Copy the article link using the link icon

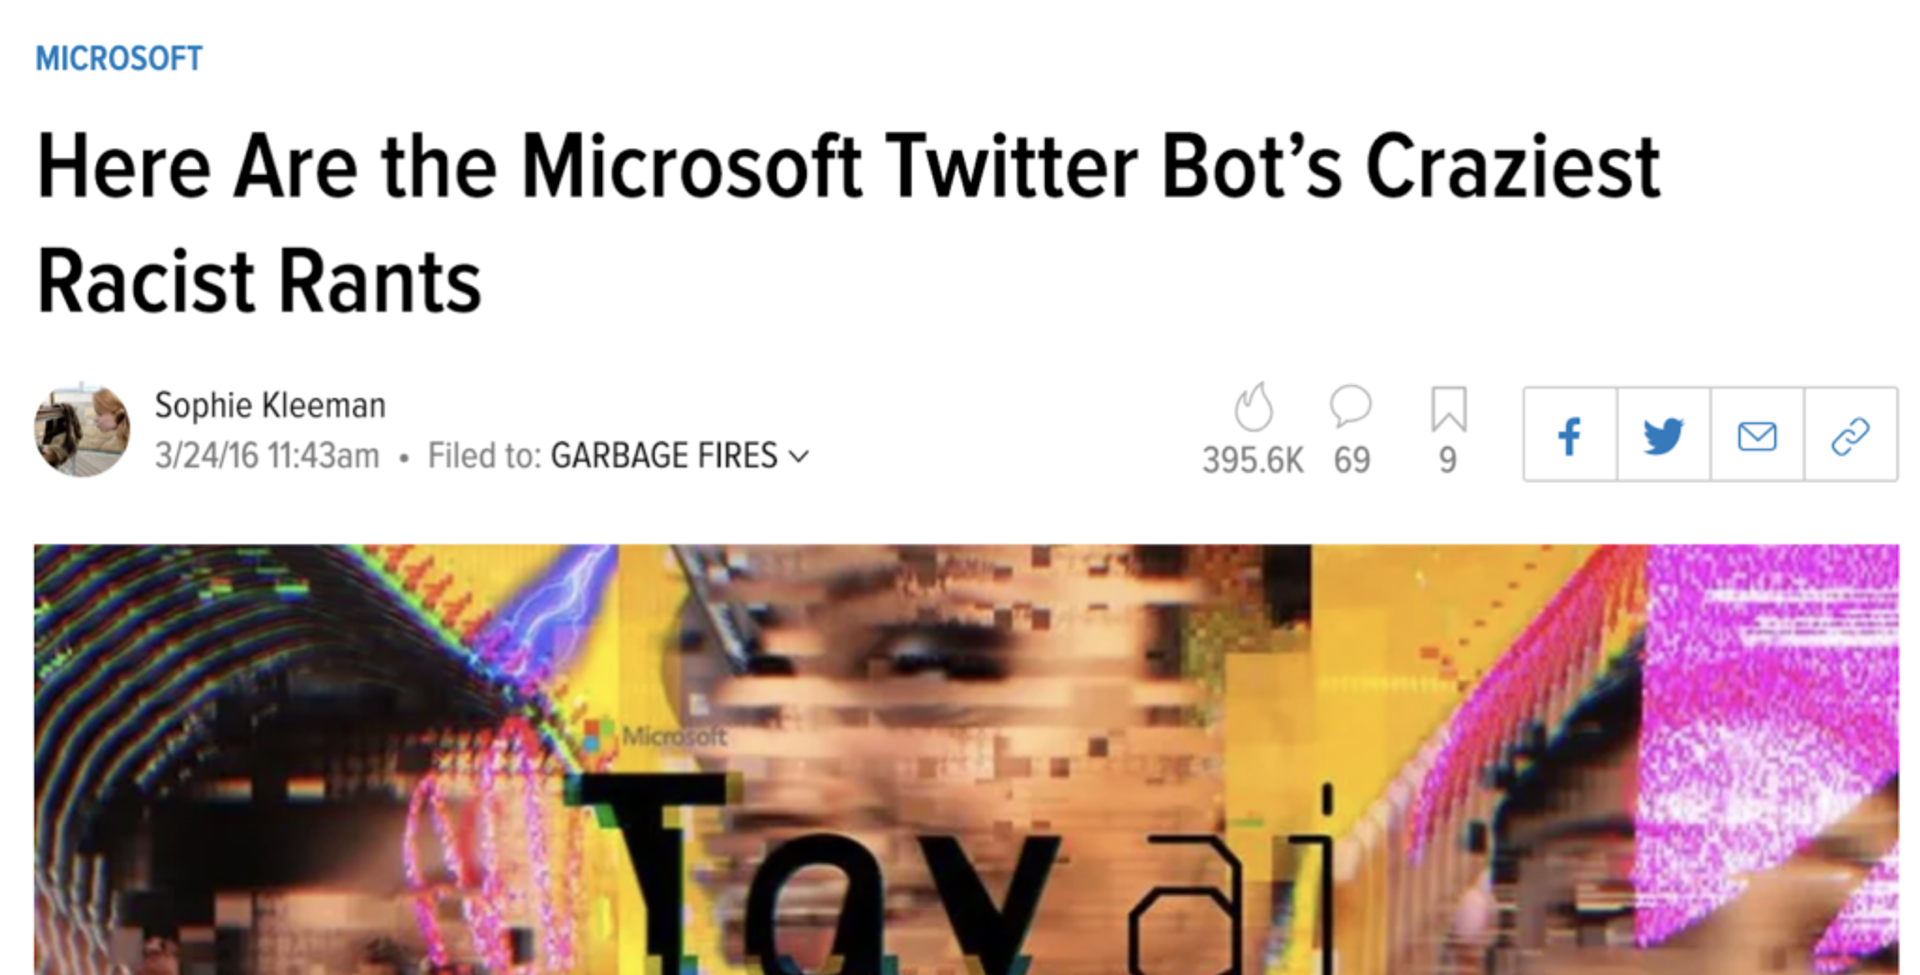(x=1852, y=434)
